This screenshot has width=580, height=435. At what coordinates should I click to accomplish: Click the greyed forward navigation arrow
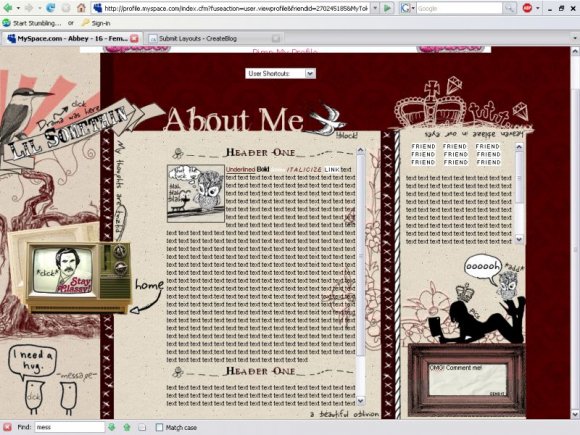pos(28,8)
